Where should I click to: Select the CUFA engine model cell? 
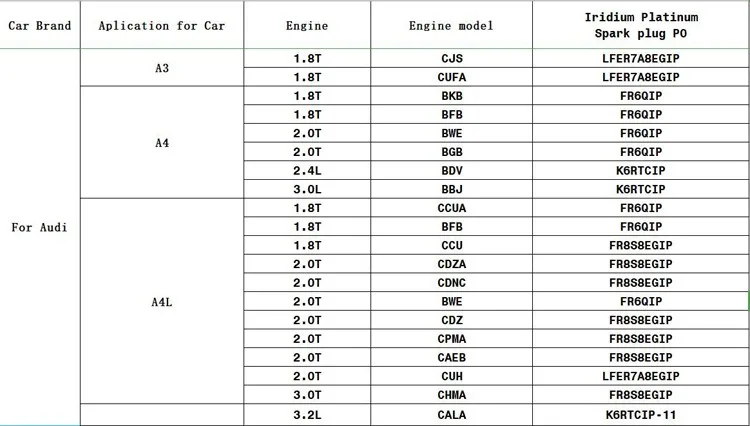(x=451, y=77)
